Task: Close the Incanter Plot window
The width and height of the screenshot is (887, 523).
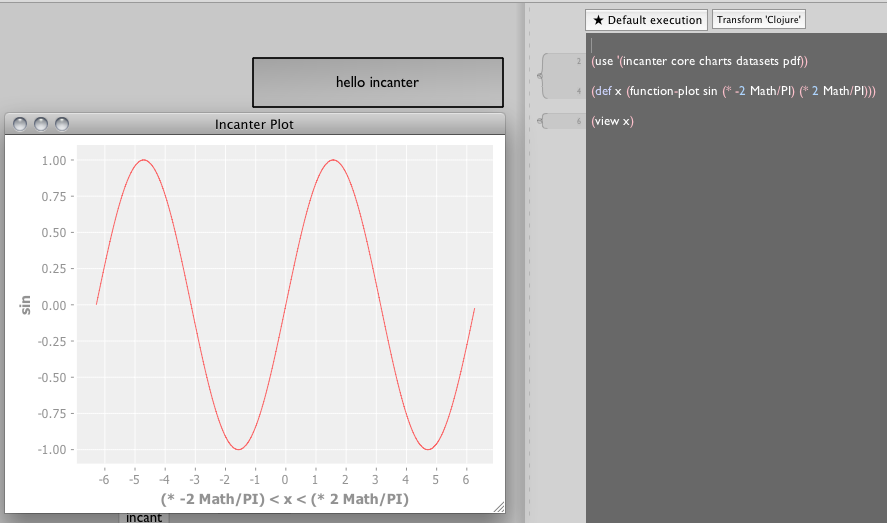Action: [20, 124]
